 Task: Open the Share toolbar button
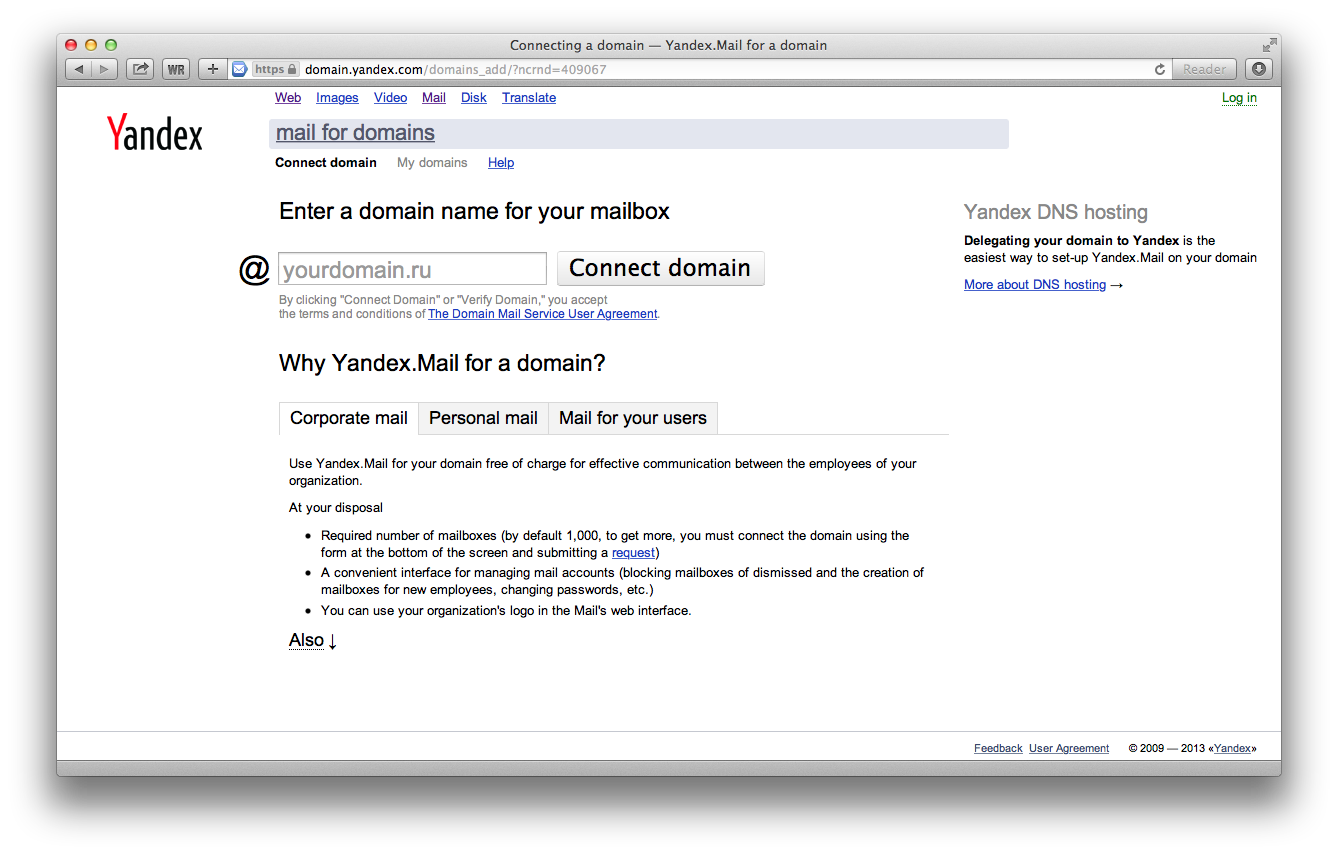tap(140, 69)
